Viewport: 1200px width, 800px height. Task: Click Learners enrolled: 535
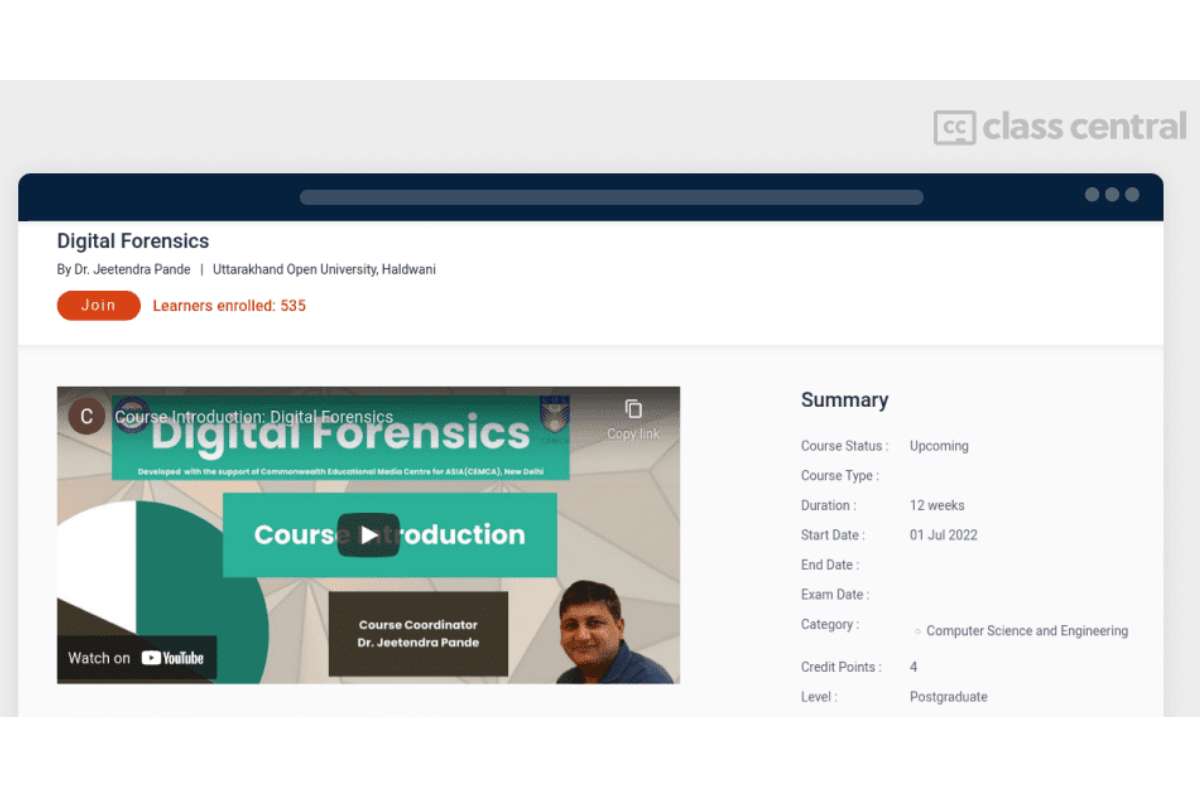[229, 305]
